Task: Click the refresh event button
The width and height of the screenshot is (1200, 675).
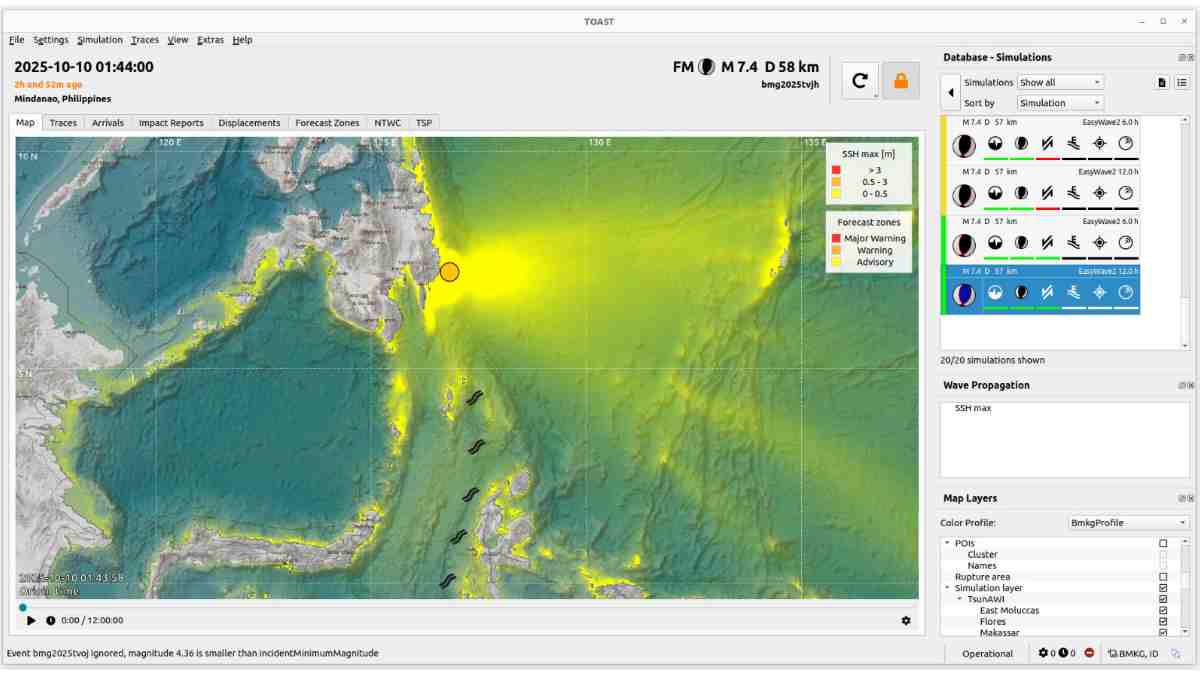Action: 859,81
